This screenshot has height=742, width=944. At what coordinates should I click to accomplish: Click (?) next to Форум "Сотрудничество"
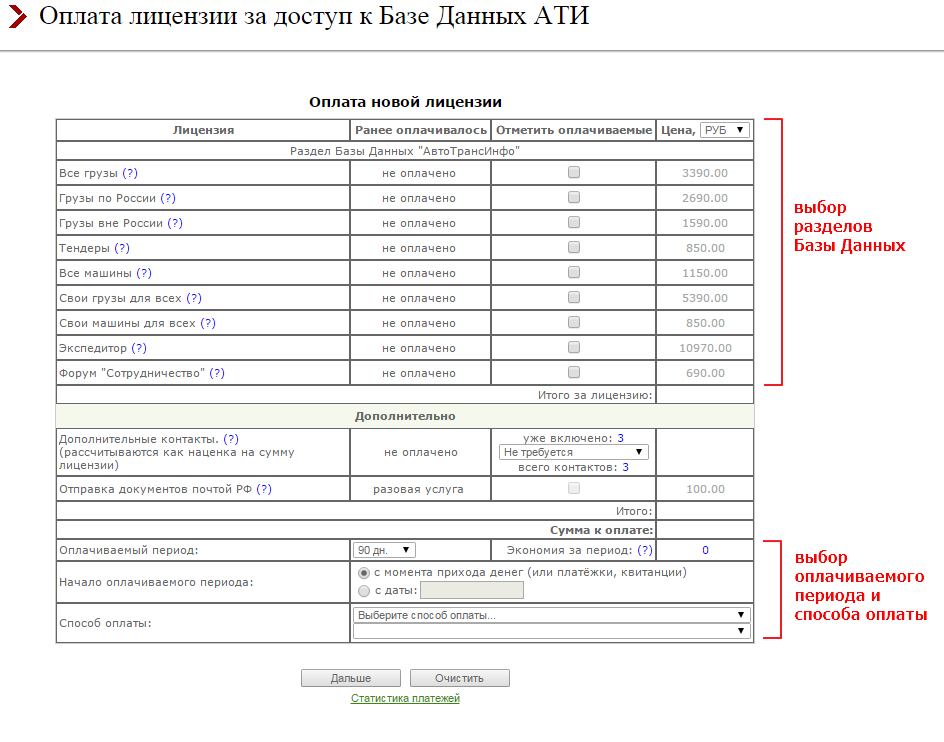217,373
